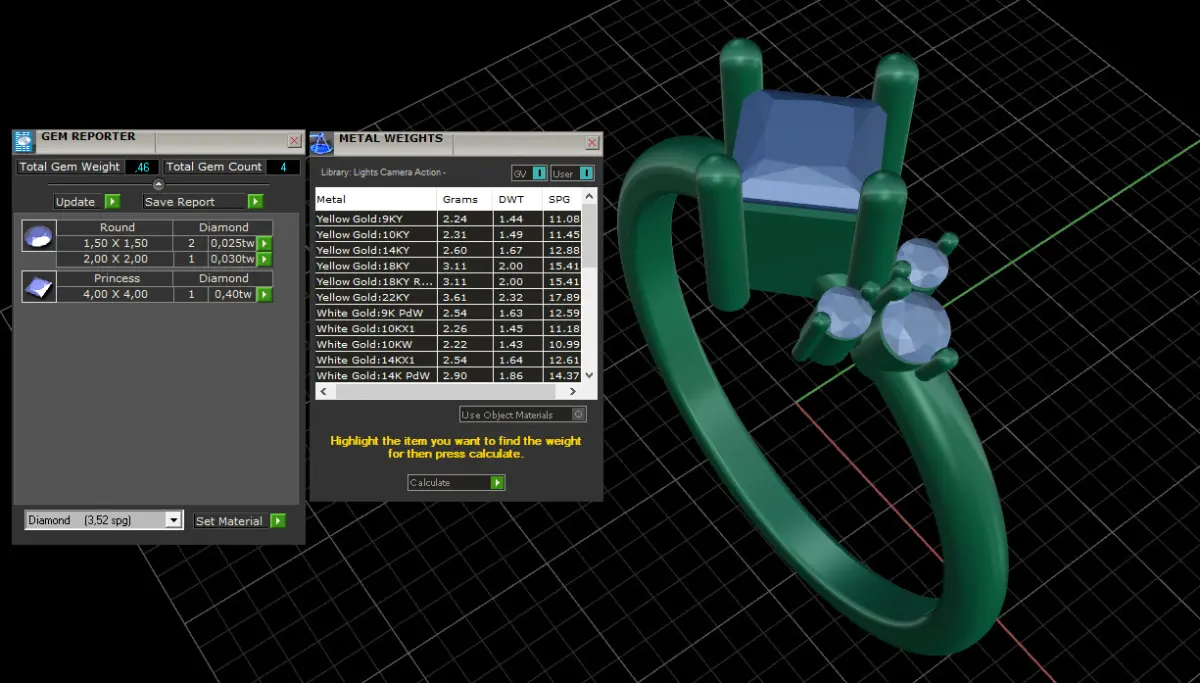Click the 17.89 SPG value
Viewport: 1200px width, 683px height.
pyautogui.click(x=564, y=297)
